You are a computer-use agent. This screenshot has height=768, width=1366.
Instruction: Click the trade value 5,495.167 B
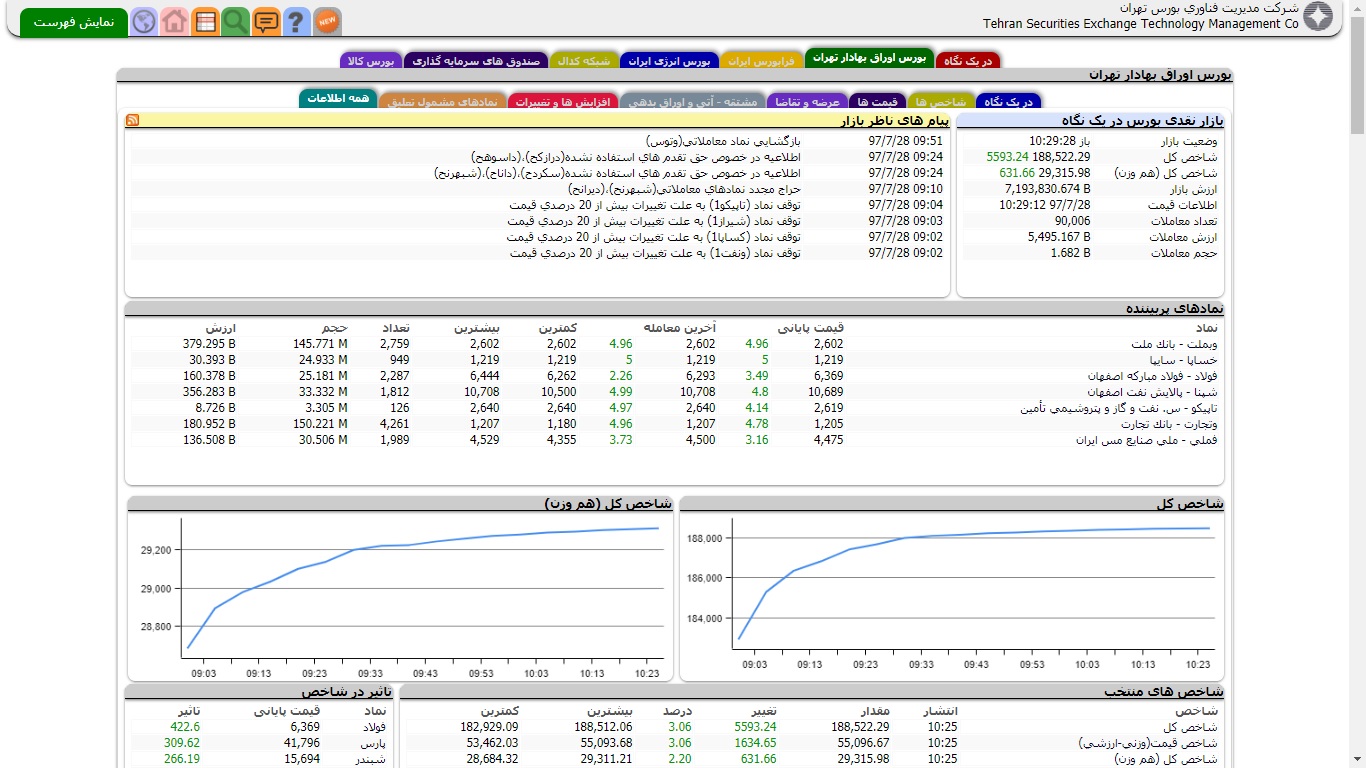pos(1059,237)
